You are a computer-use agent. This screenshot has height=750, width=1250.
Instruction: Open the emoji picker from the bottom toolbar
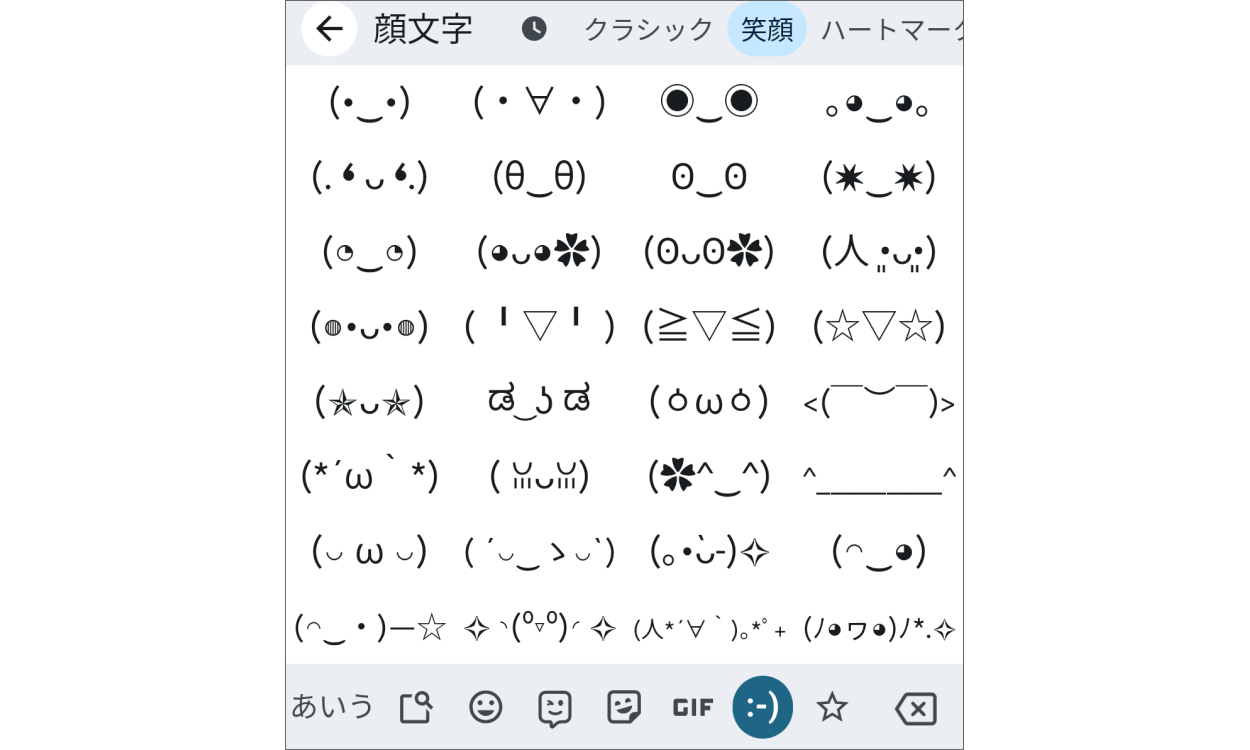(485, 707)
